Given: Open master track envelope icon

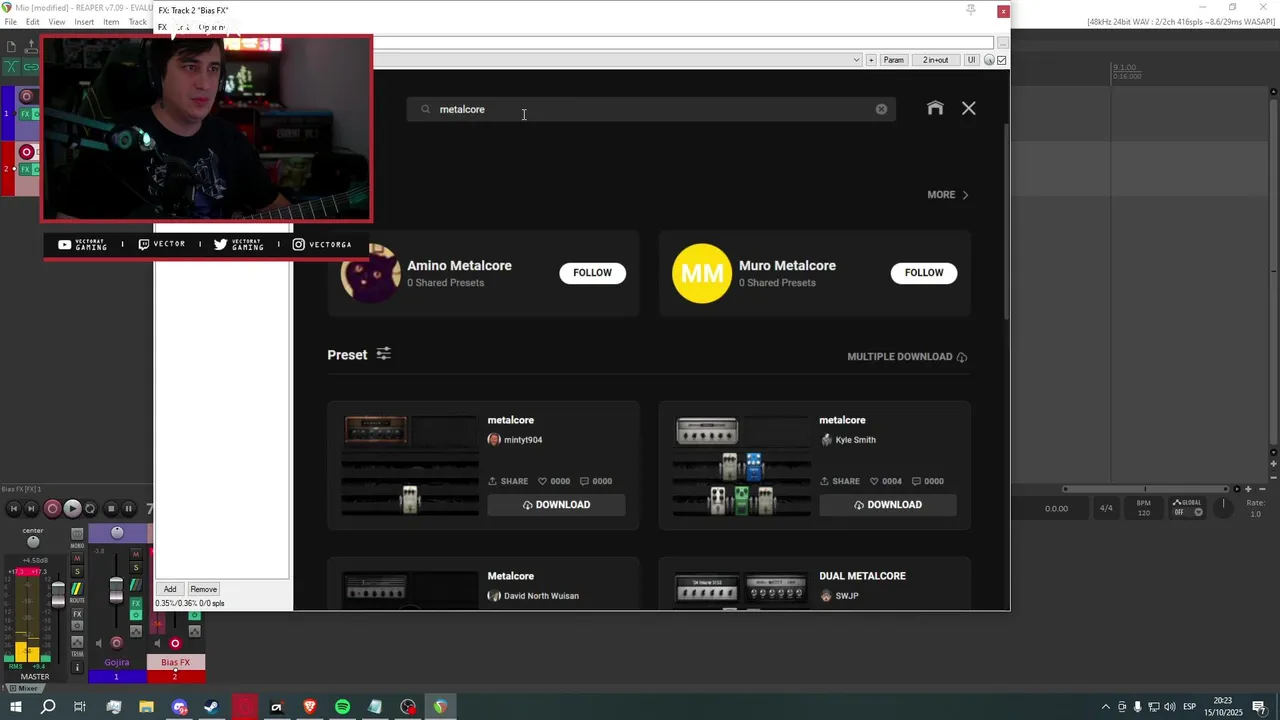Looking at the screenshot, I should pyautogui.click(x=77, y=642).
